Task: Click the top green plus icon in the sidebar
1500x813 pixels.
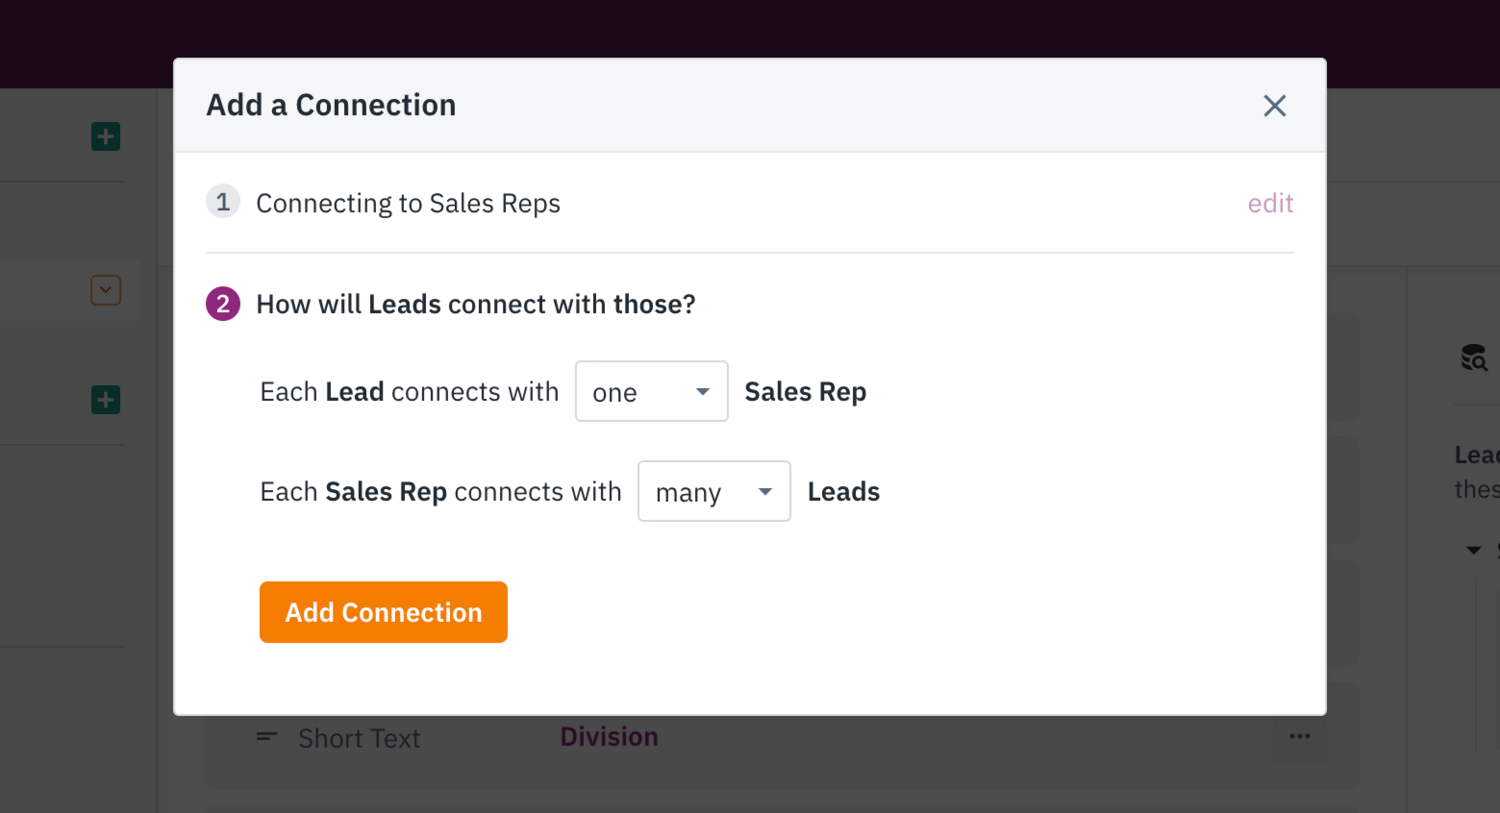Action: pos(105,136)
